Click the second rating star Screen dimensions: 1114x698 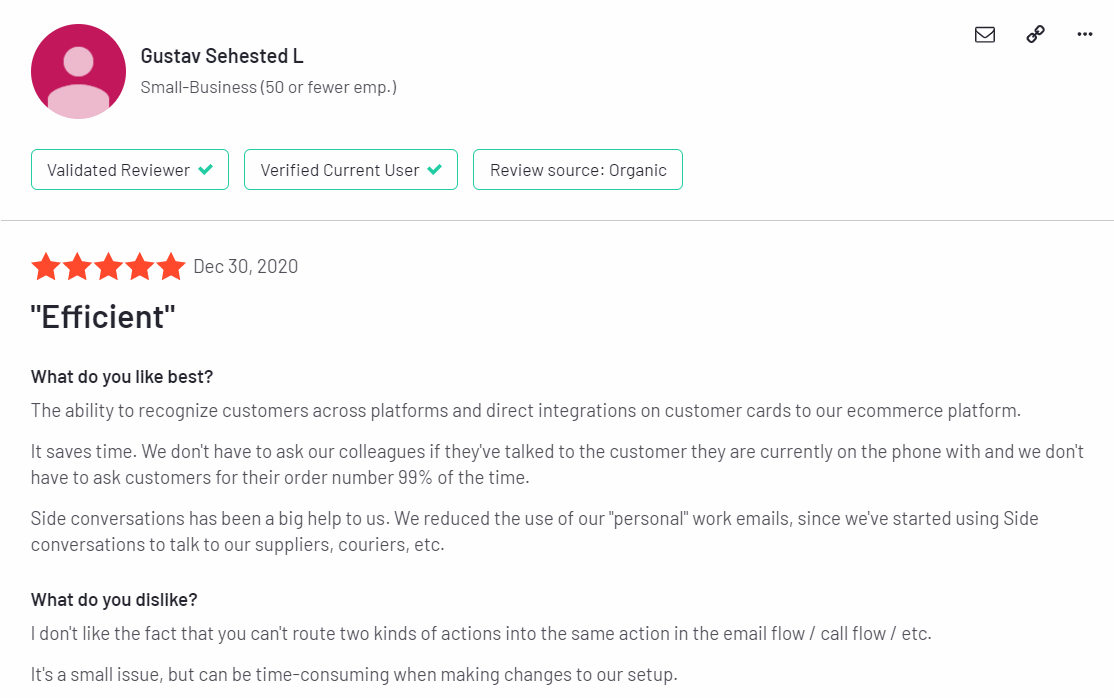77,267
